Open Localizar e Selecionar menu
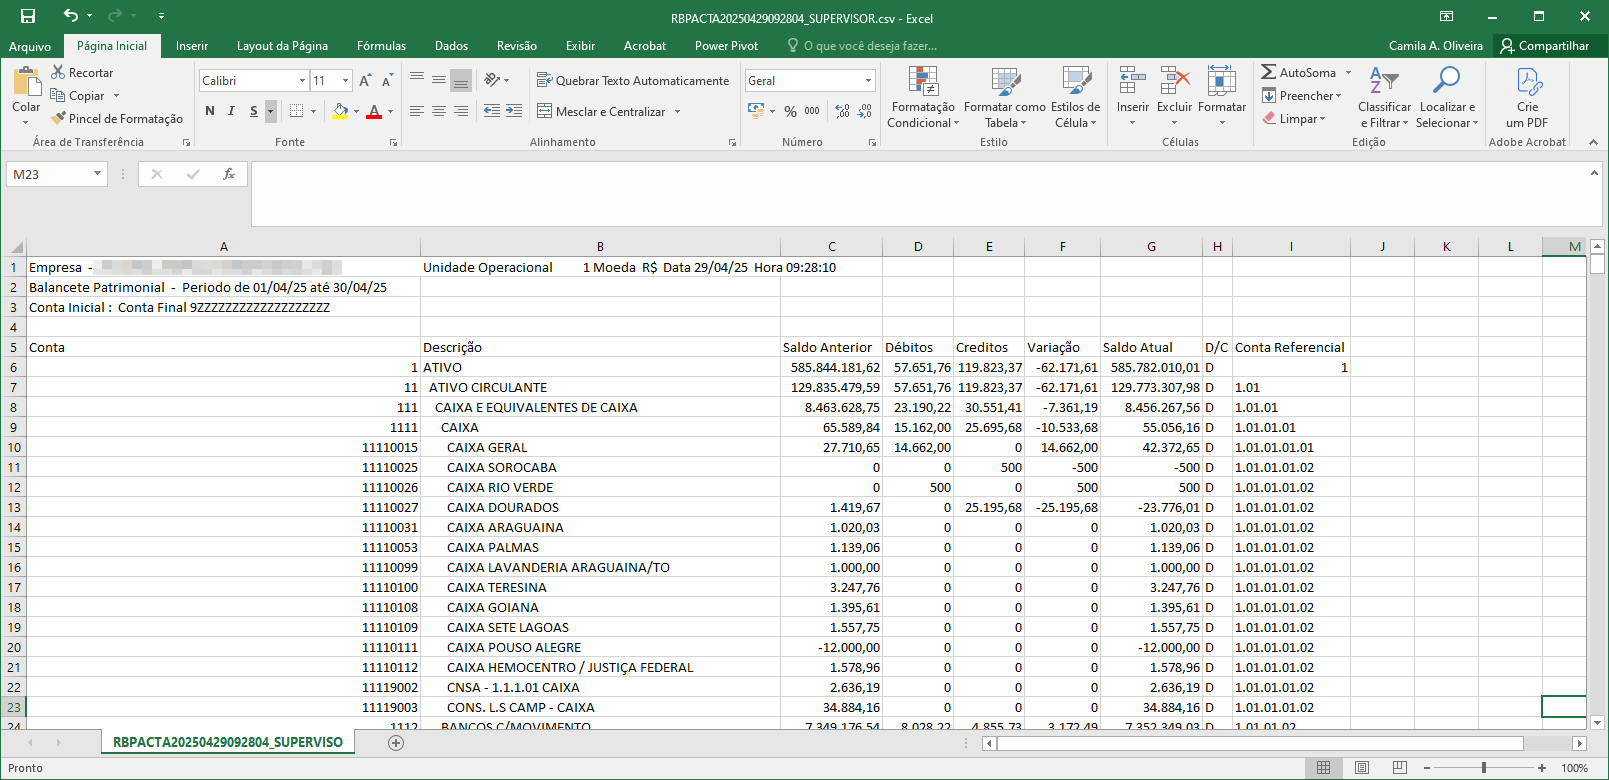 [1447, 97]
